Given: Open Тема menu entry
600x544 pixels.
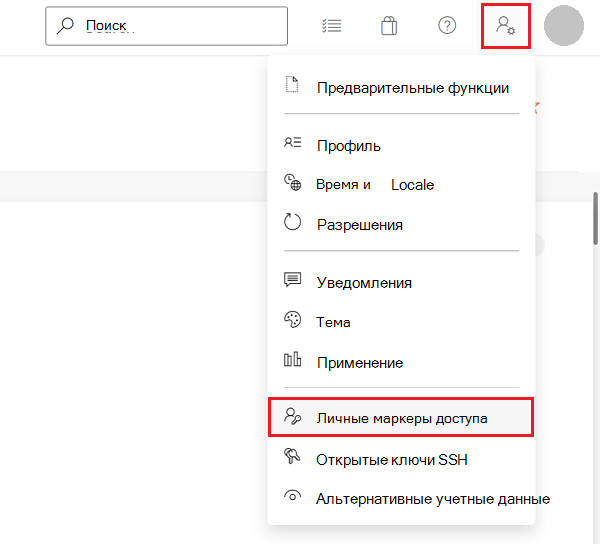Looking at the screenshot, I should (401, 322).
